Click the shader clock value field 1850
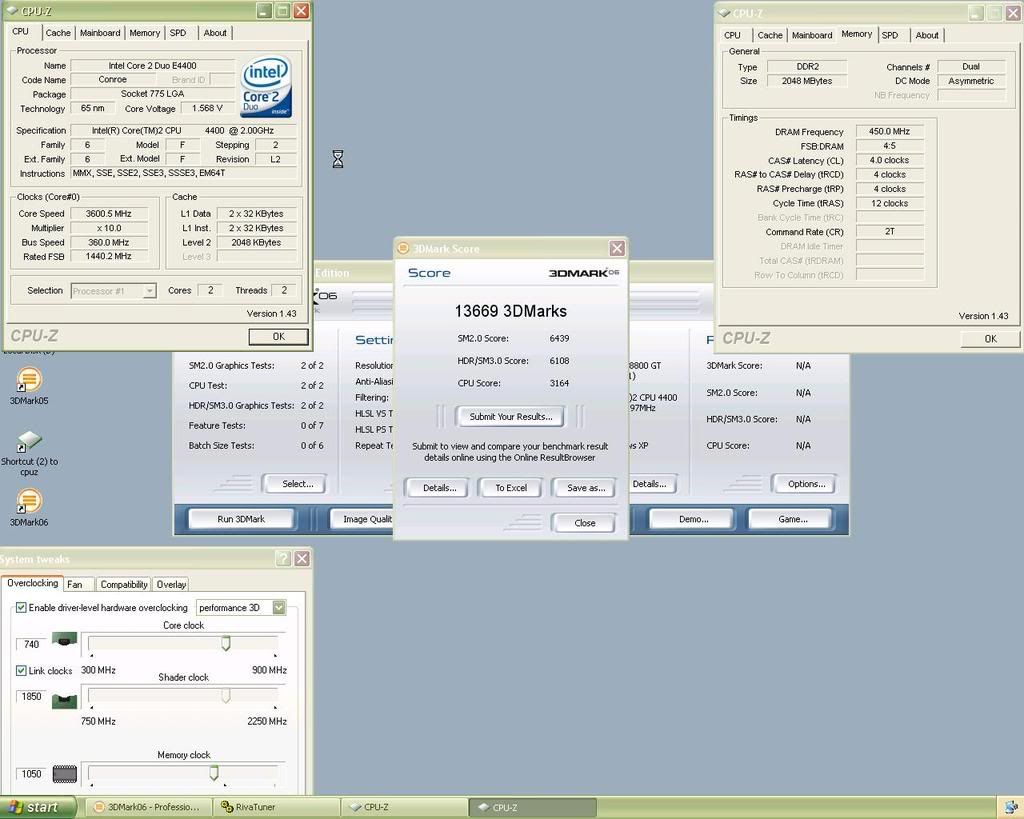 (31, 697)
